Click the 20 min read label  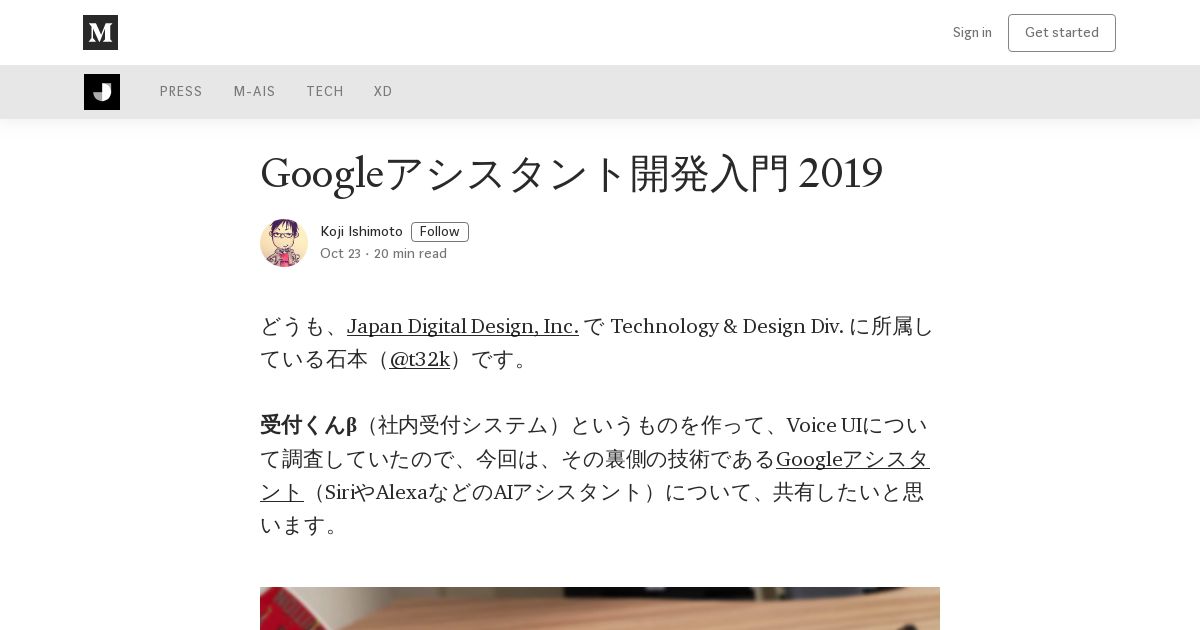410,254
